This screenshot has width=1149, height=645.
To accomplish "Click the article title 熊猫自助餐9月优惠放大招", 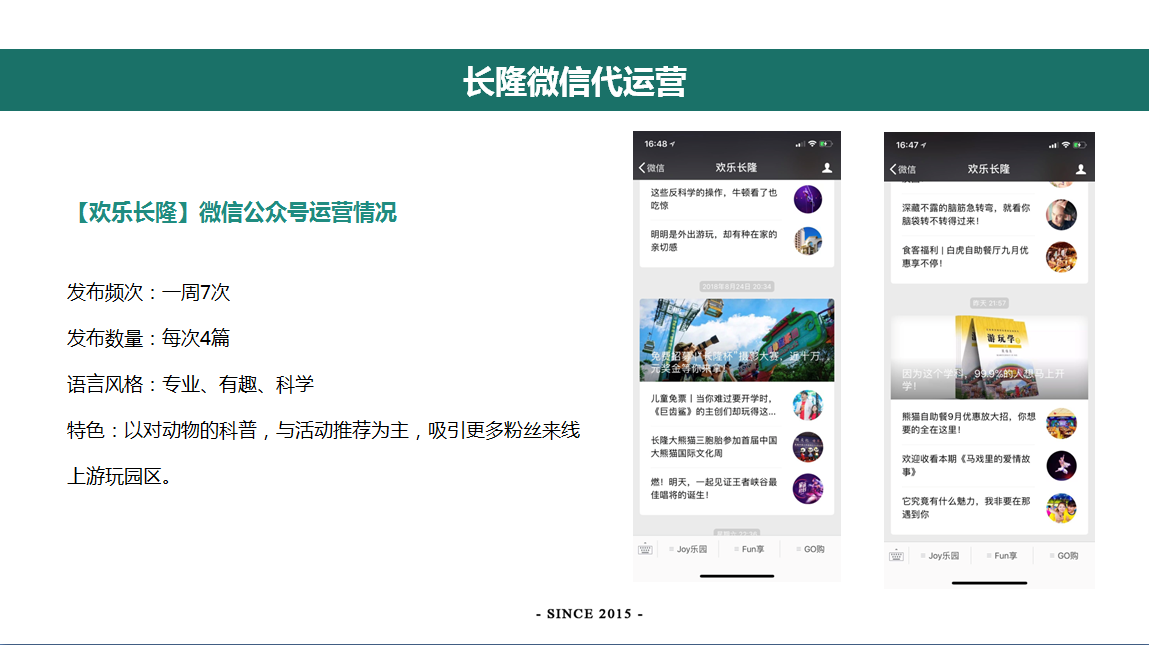I will coord(969,424).
